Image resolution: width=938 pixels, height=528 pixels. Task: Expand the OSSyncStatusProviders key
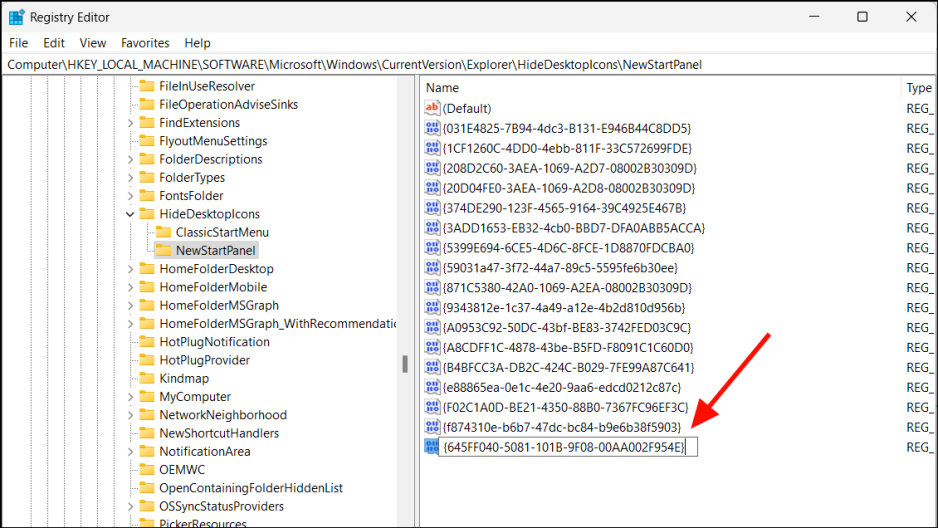point(130,506)
